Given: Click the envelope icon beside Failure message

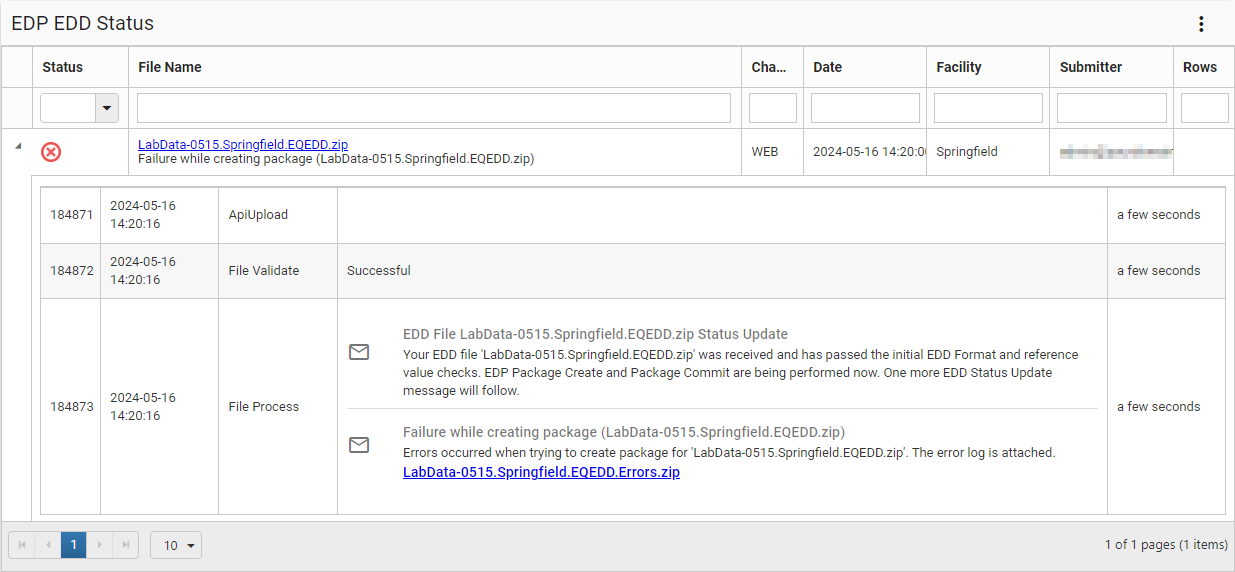Looking at the screenshot, I should tap(359, 445).
